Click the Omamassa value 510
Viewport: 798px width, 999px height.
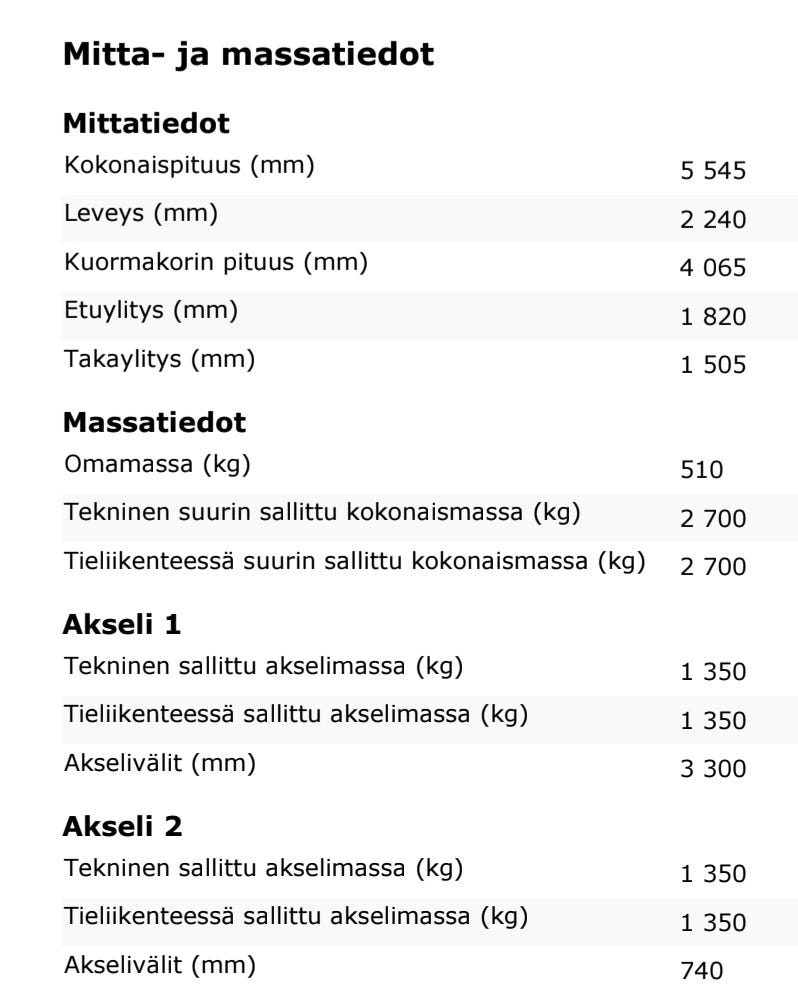pos(702,470)
